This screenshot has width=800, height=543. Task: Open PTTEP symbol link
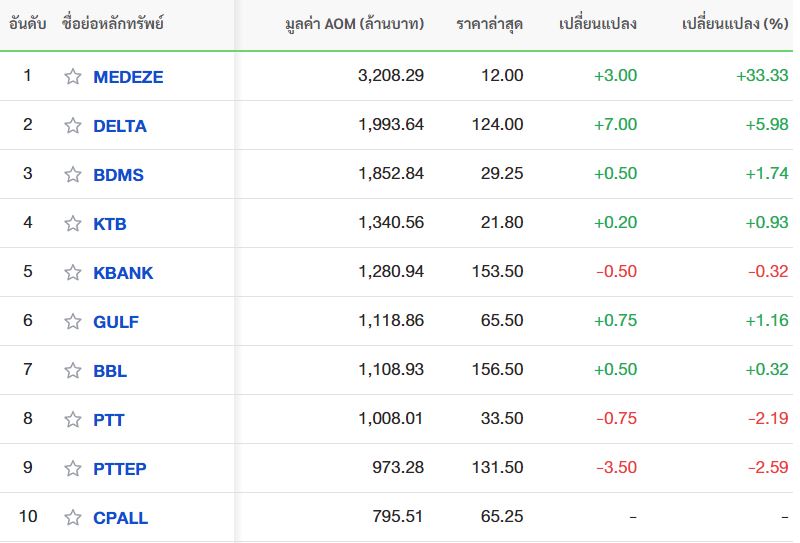coord(120,469)
